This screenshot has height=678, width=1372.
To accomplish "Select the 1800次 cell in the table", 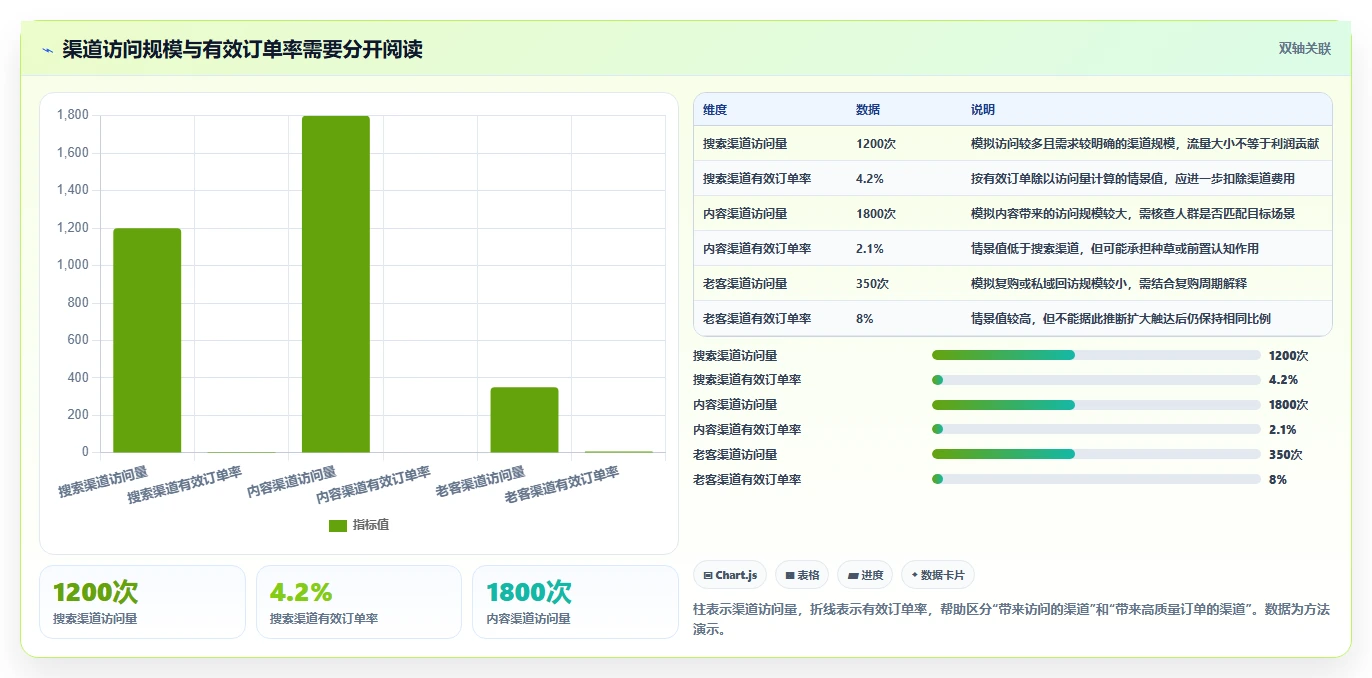I will (x=876, y=214).
